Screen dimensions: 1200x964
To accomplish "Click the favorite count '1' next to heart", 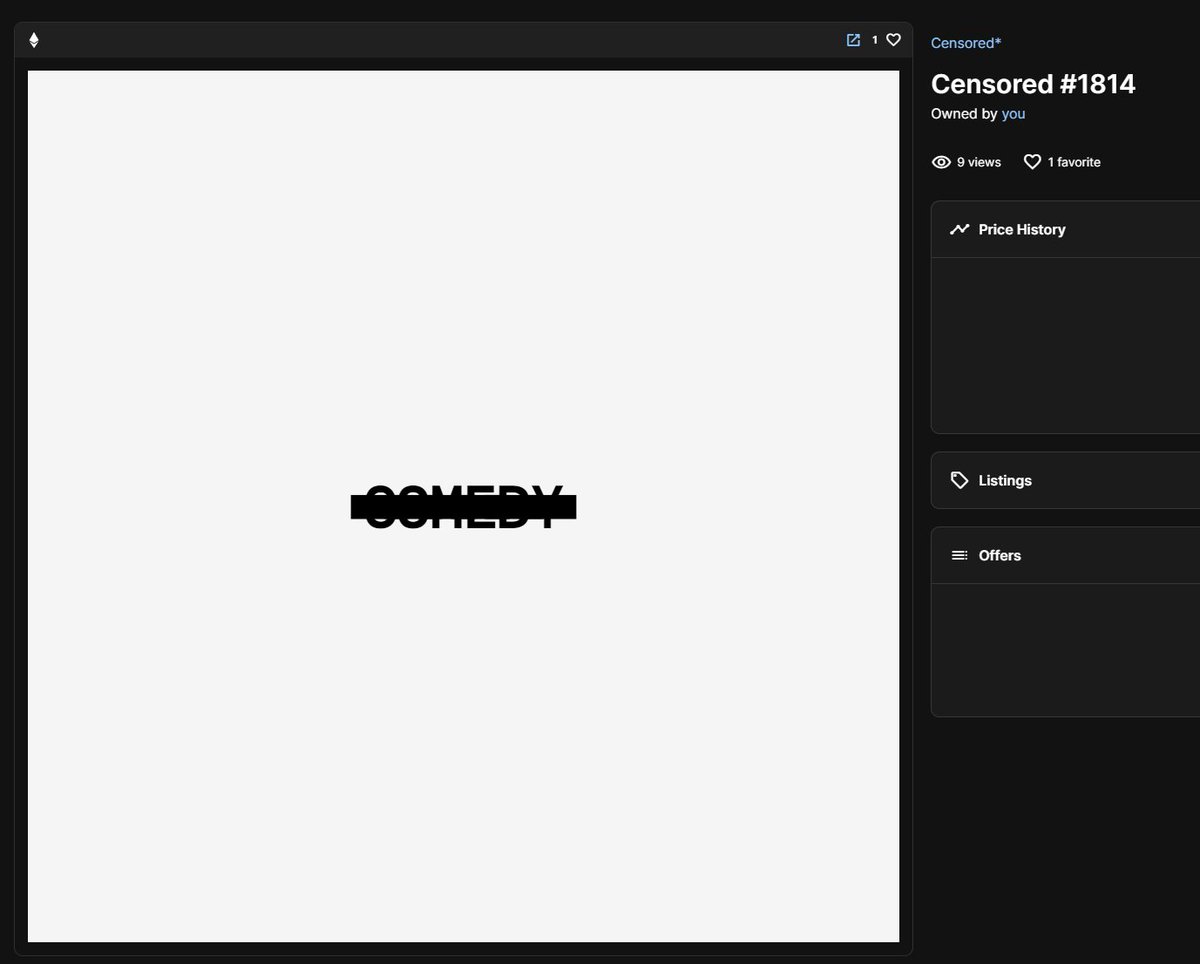I will coord(875,40).
